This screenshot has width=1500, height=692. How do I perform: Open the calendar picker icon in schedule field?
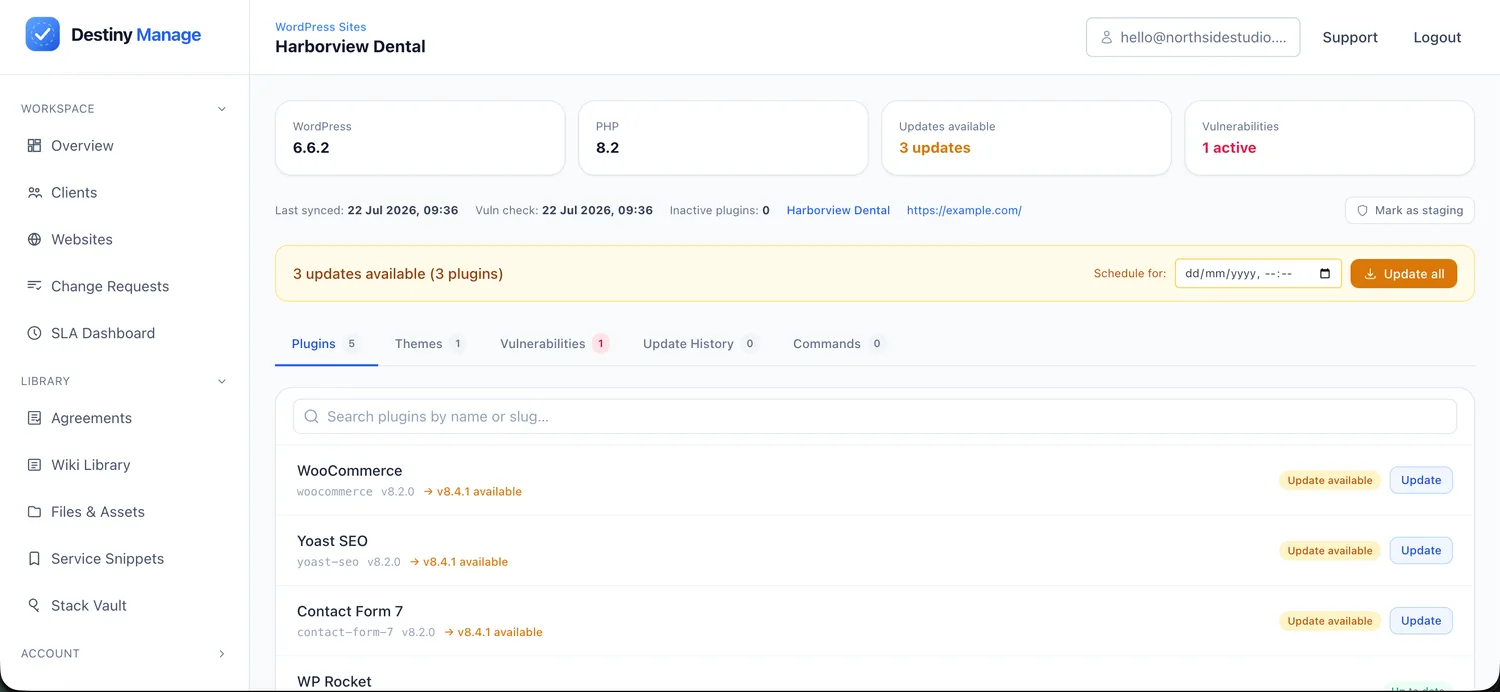coord(1325,274)
